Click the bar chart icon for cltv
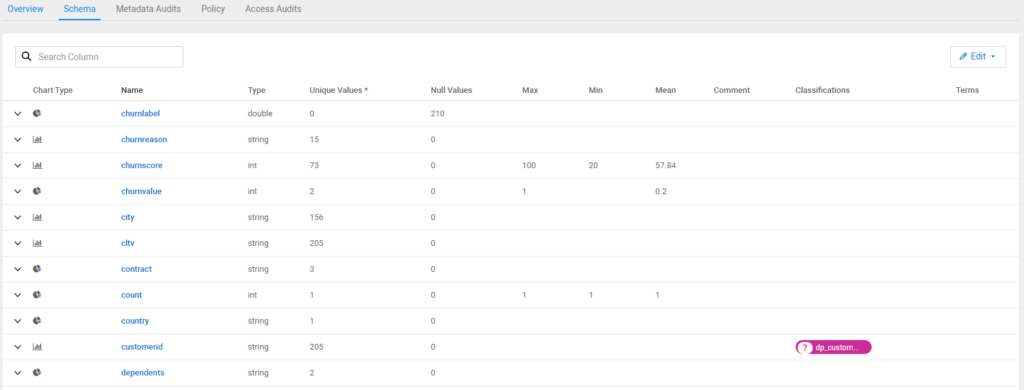This screenshot has width=1024, height=390. tap(37, 243)
